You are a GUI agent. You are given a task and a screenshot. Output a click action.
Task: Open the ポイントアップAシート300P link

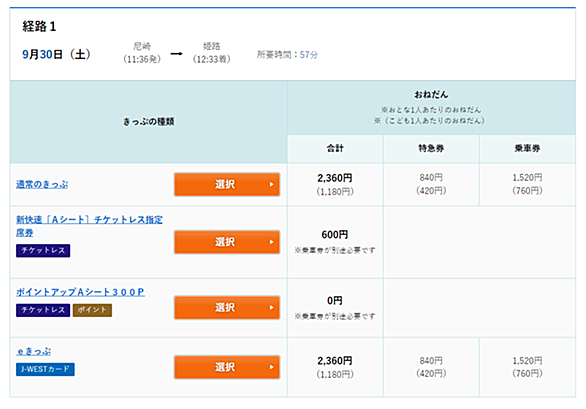tap(80, 292)
